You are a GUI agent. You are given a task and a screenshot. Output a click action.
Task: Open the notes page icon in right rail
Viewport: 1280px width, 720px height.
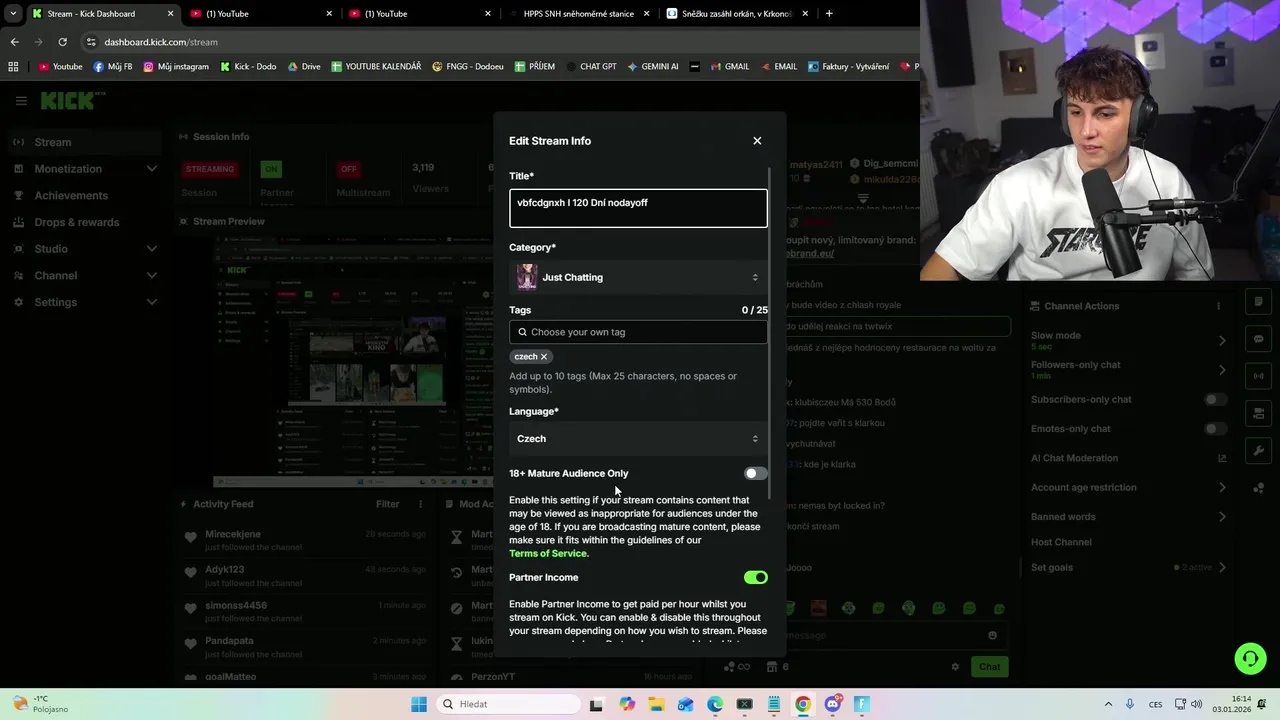[1258, 302]
